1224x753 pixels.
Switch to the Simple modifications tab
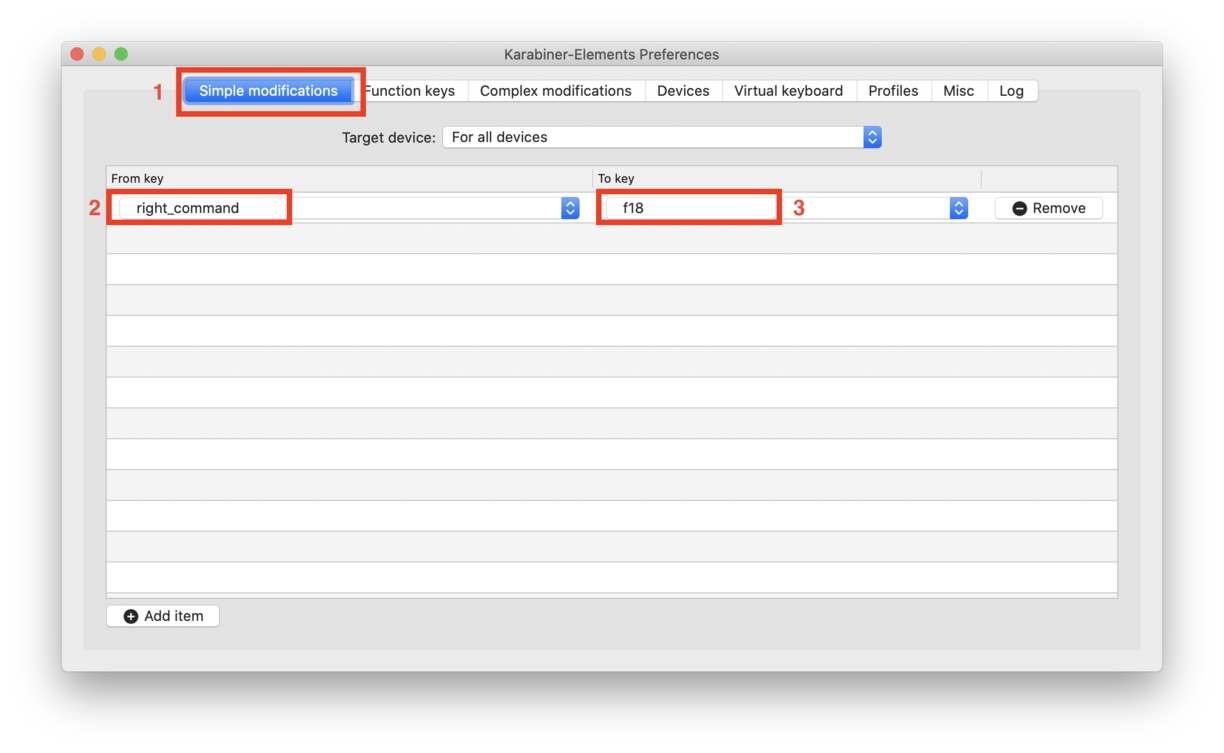pyautogui.click(x=268, y=91)
